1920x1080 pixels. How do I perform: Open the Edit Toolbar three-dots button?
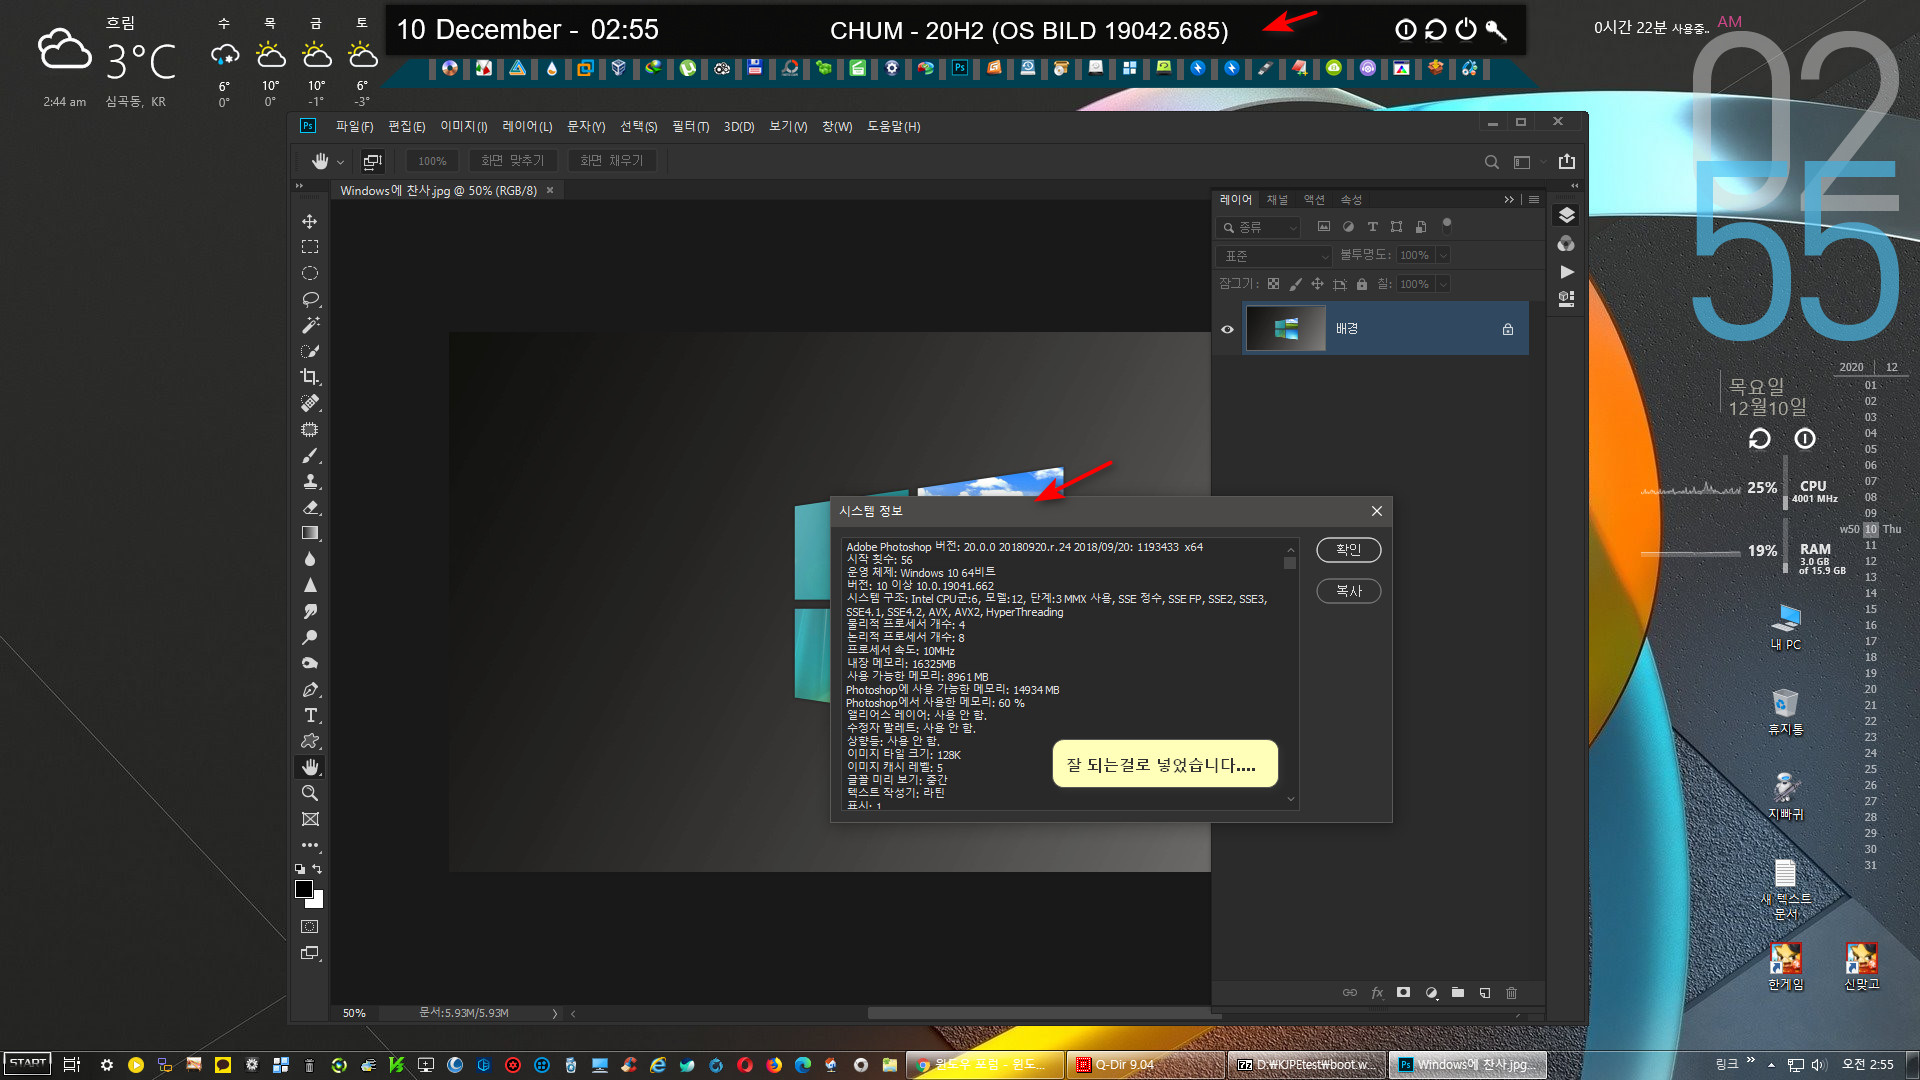310,845
